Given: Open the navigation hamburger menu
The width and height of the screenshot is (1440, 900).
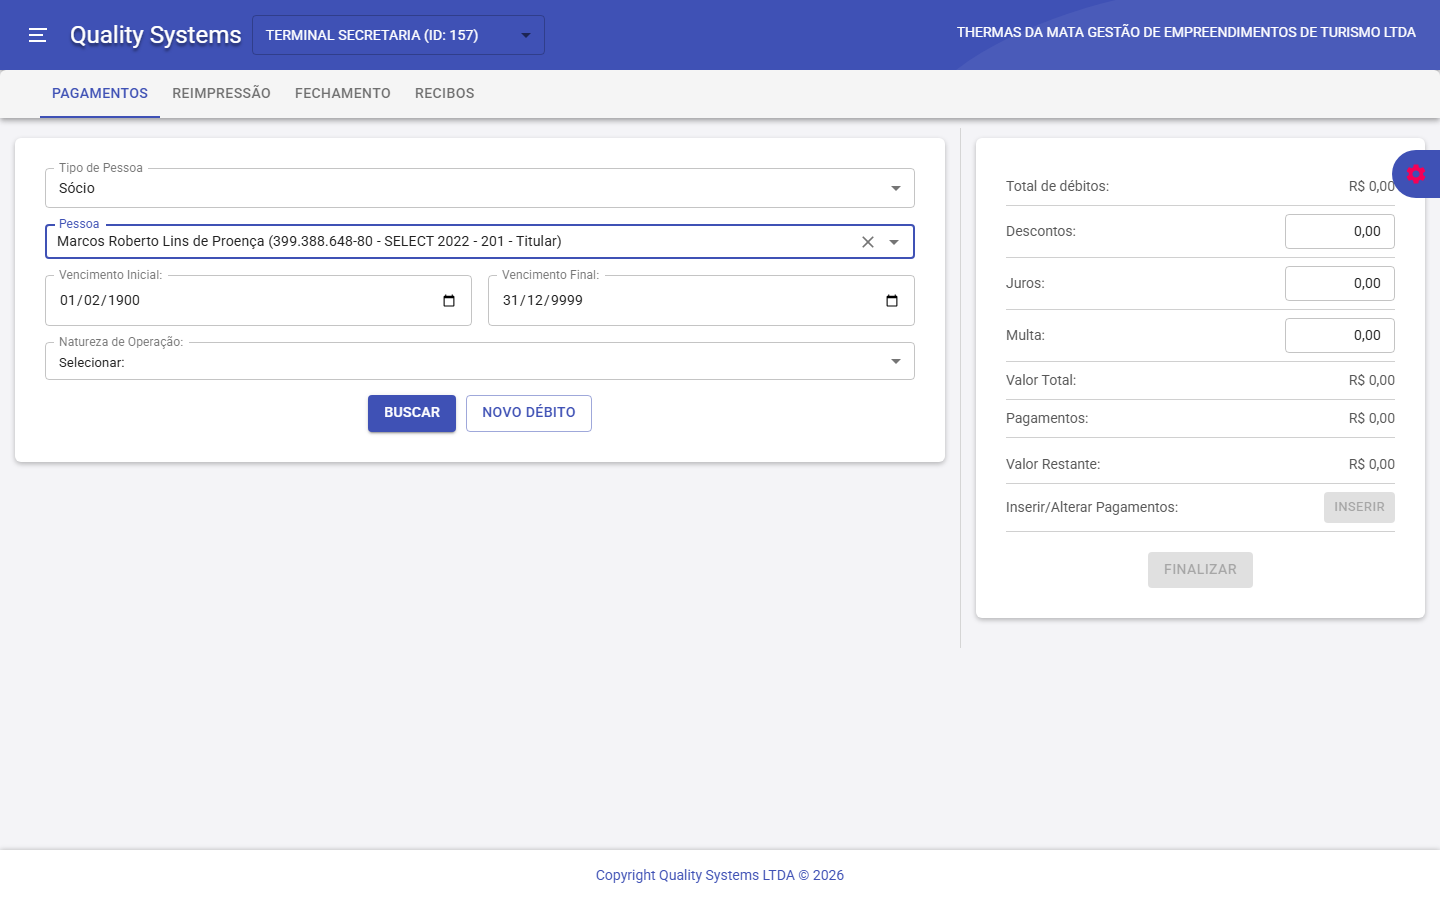Looking at the screenshot, I should [x=37, y=34].
